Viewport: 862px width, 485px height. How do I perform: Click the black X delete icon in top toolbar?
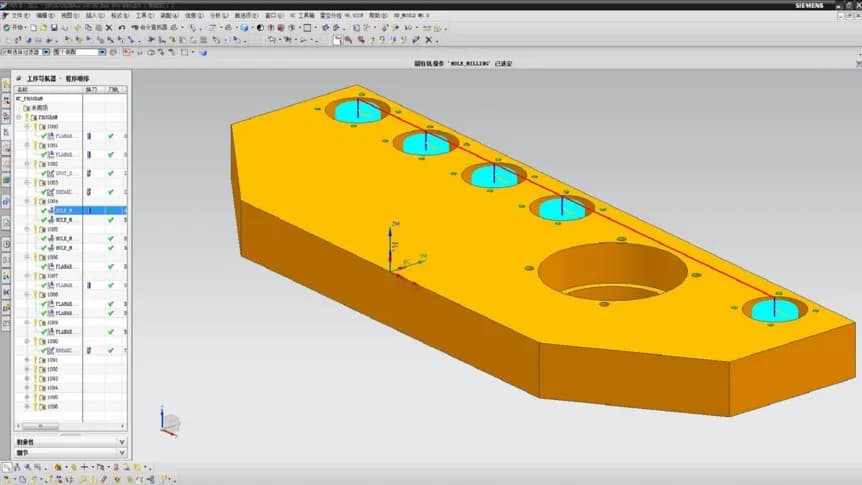point(109,27)
